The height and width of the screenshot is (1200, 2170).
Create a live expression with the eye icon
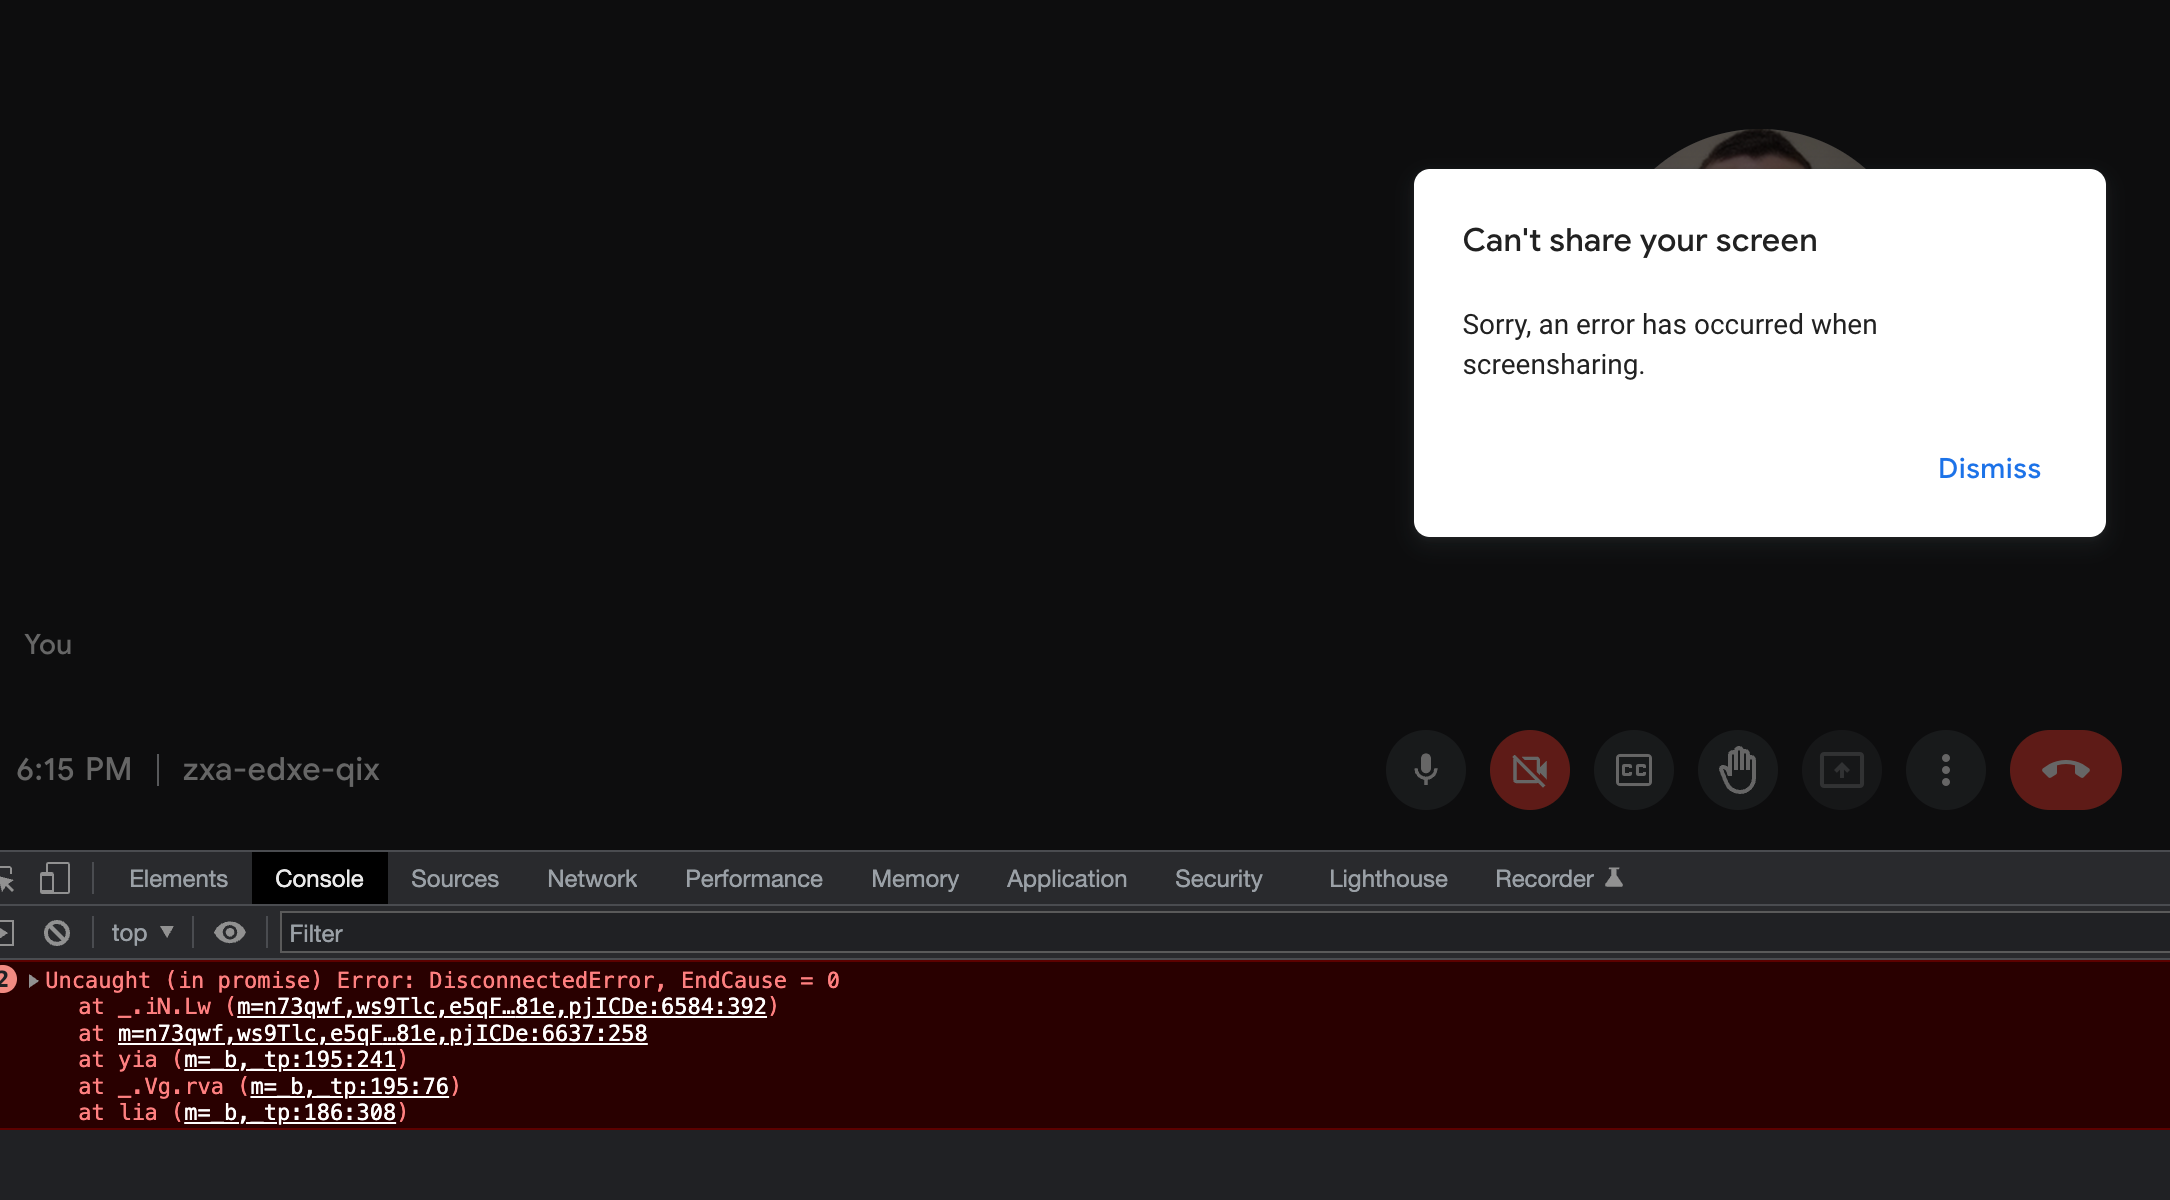[229, 932]
